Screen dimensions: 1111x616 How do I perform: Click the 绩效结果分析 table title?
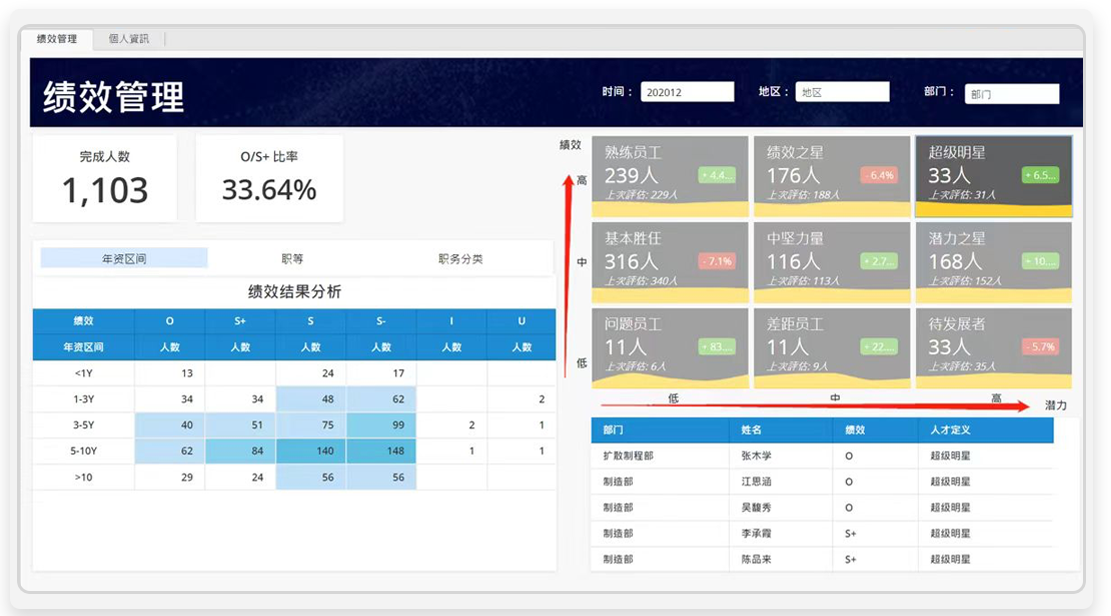coord(295,291)
